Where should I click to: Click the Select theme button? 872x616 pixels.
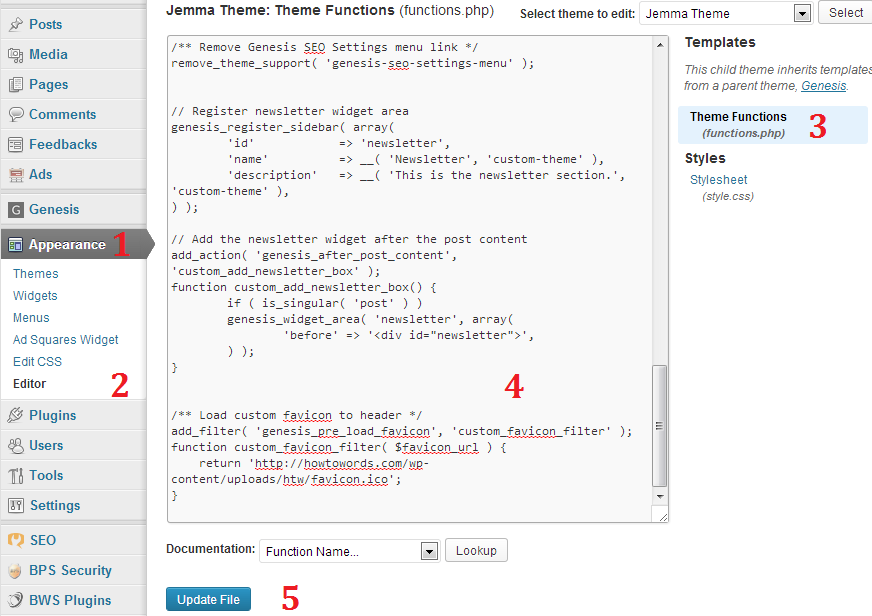click(845, 13)
